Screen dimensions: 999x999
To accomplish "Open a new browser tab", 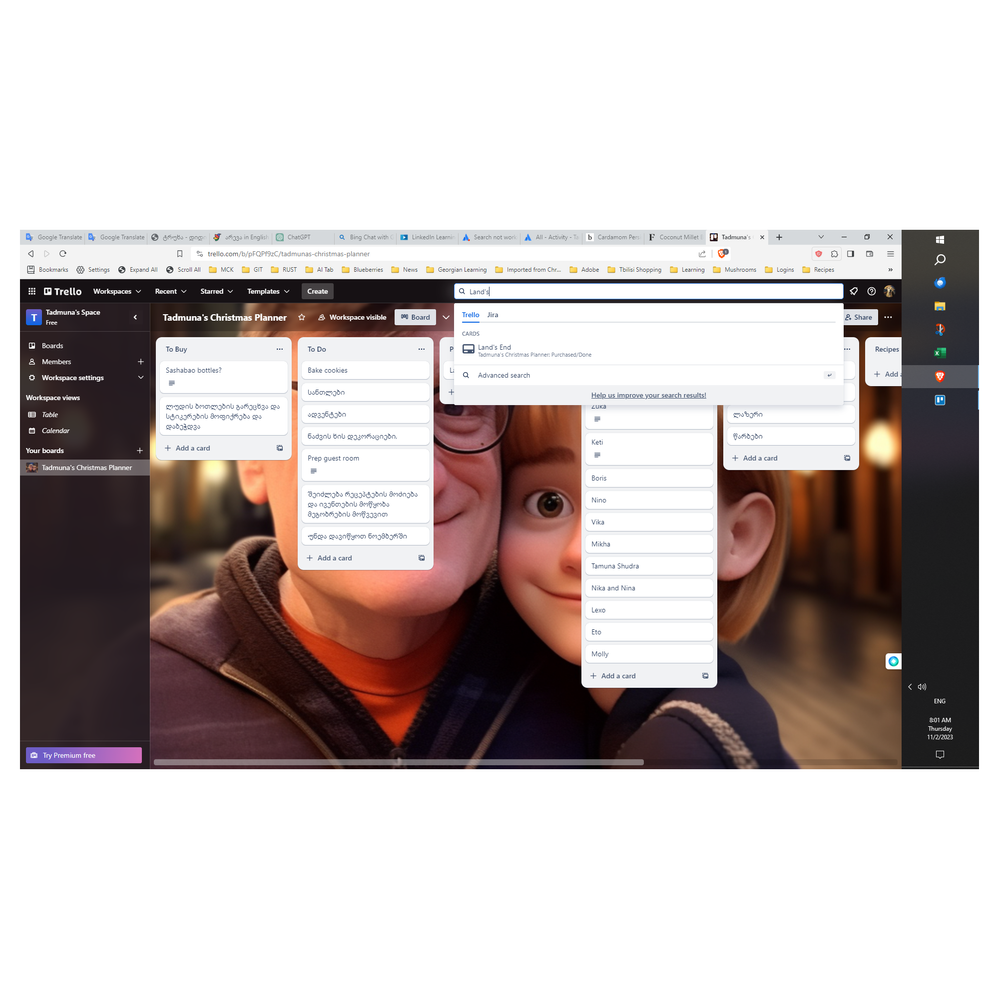I will [x=779, y=237].
